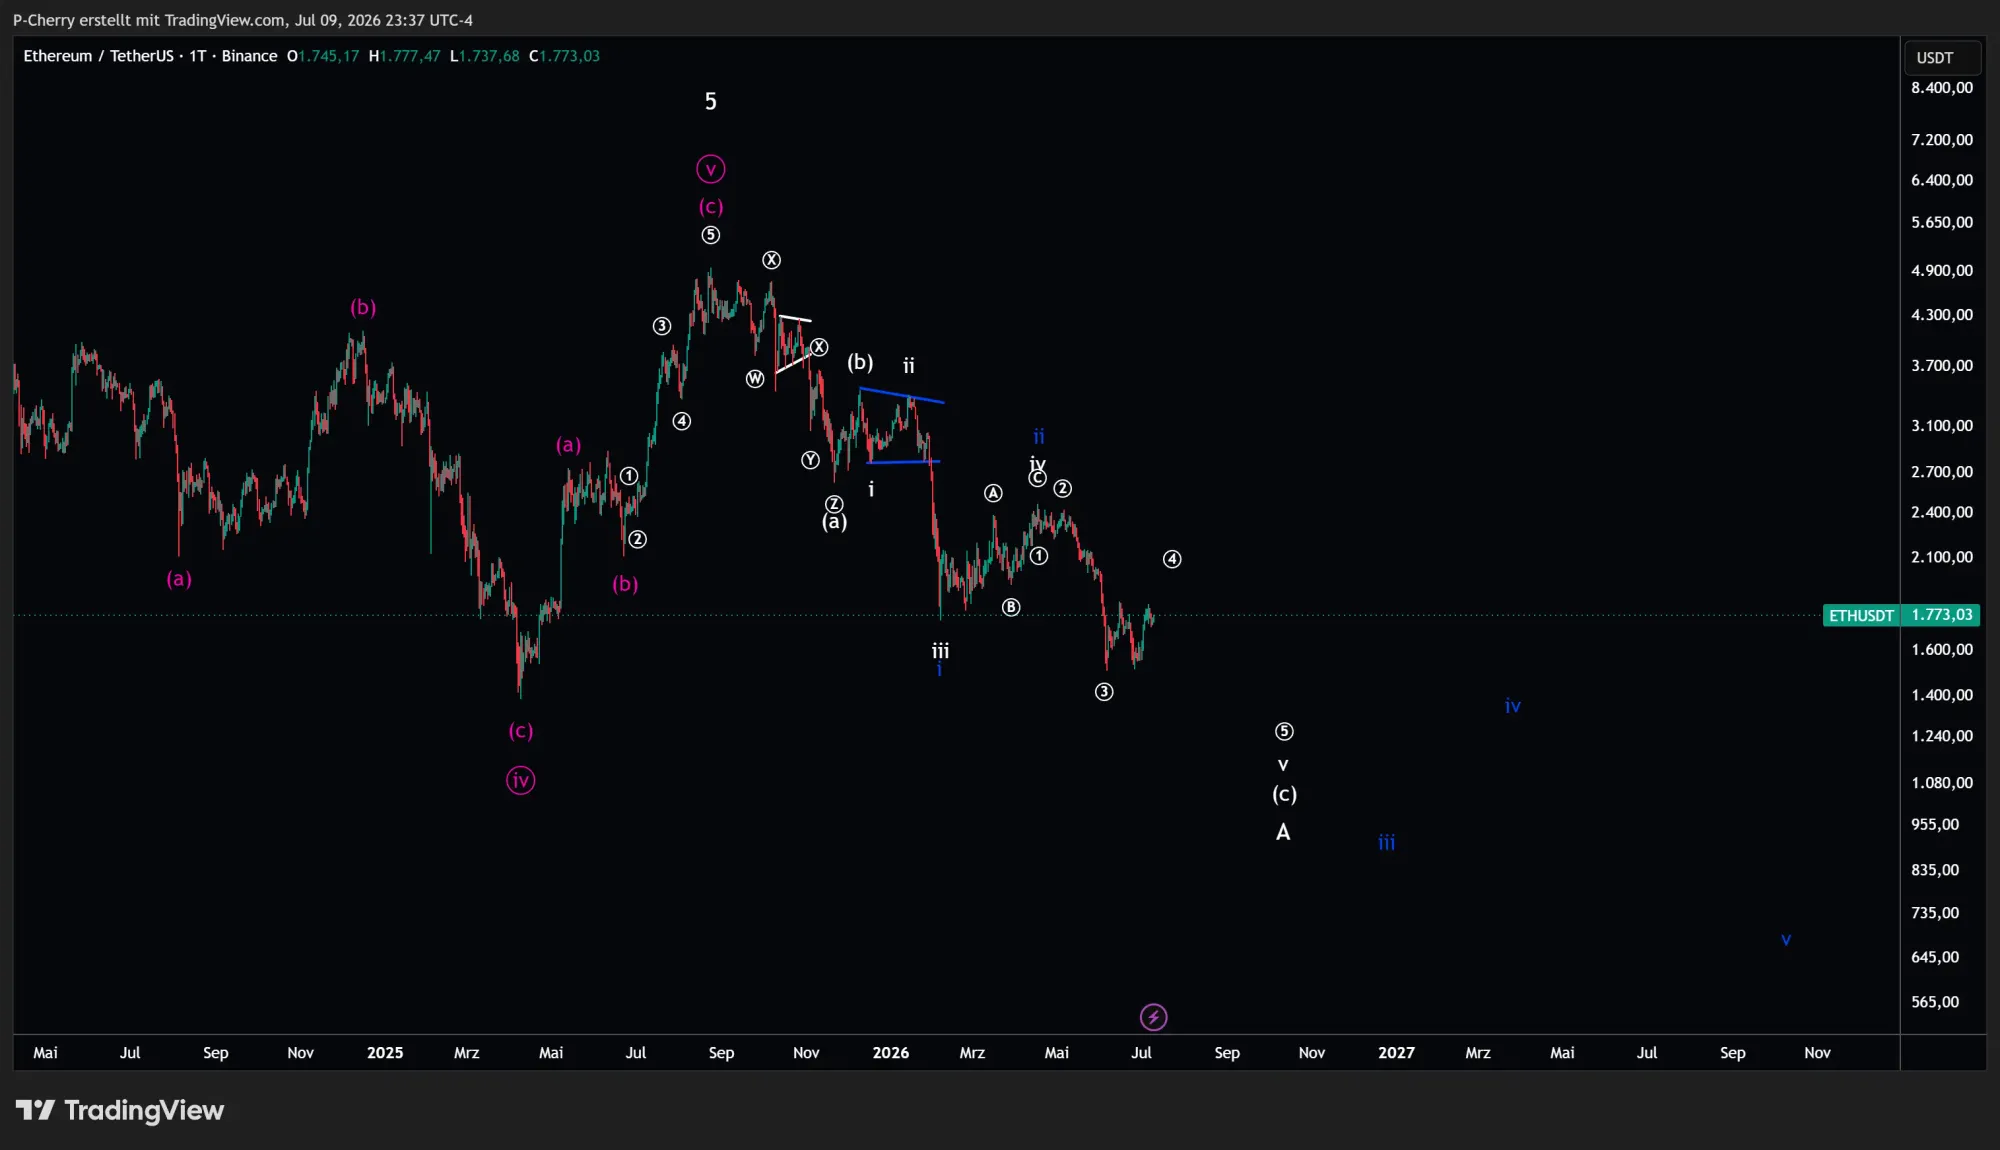Select the blue iii projection label
This screenshot has height=1150, width=2000.
(1386, 842)
